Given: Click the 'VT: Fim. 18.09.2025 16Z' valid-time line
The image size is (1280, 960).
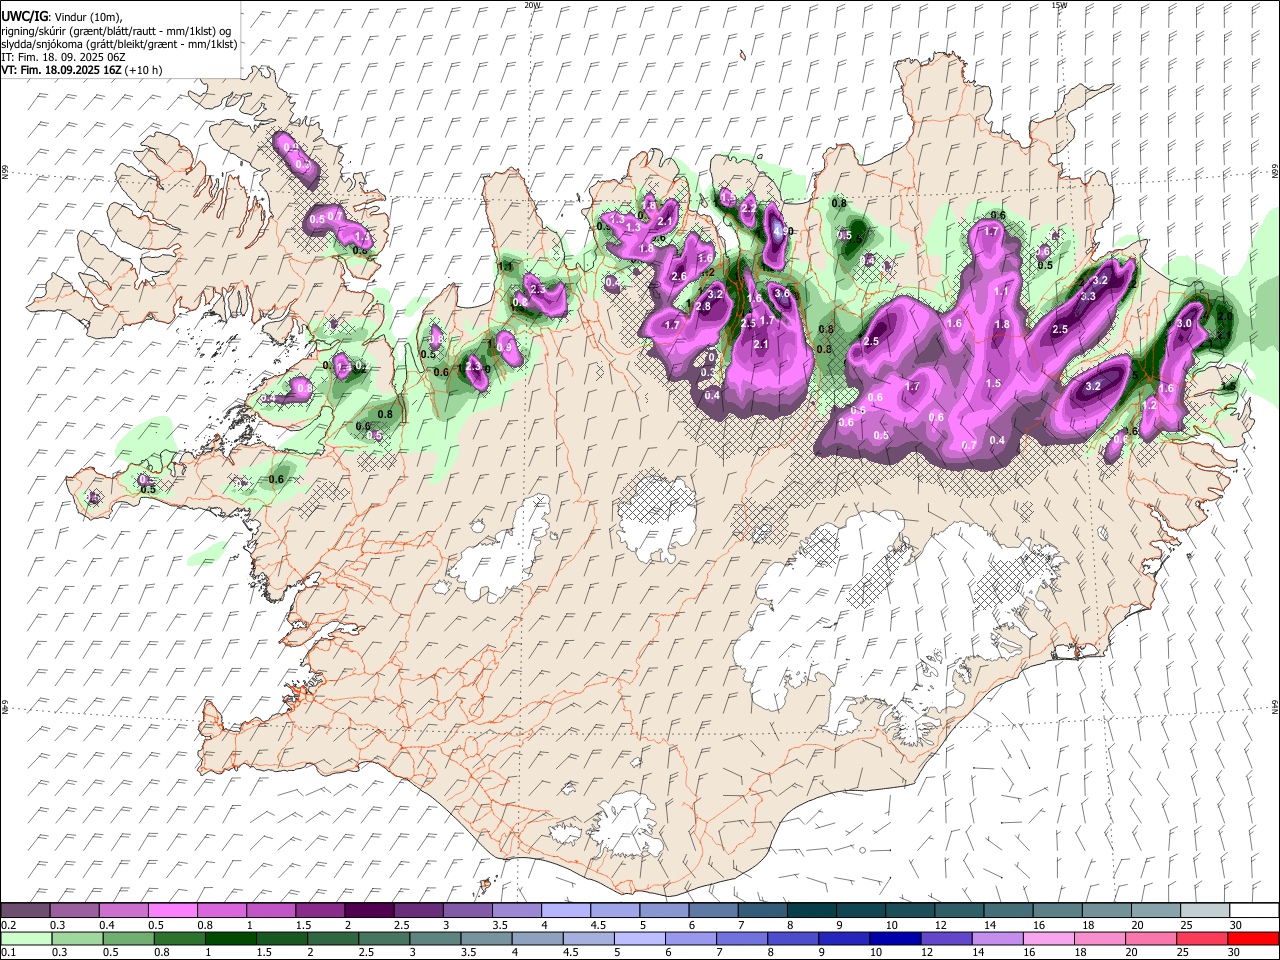Looking at the screenshot, I should tap(61, 71).
